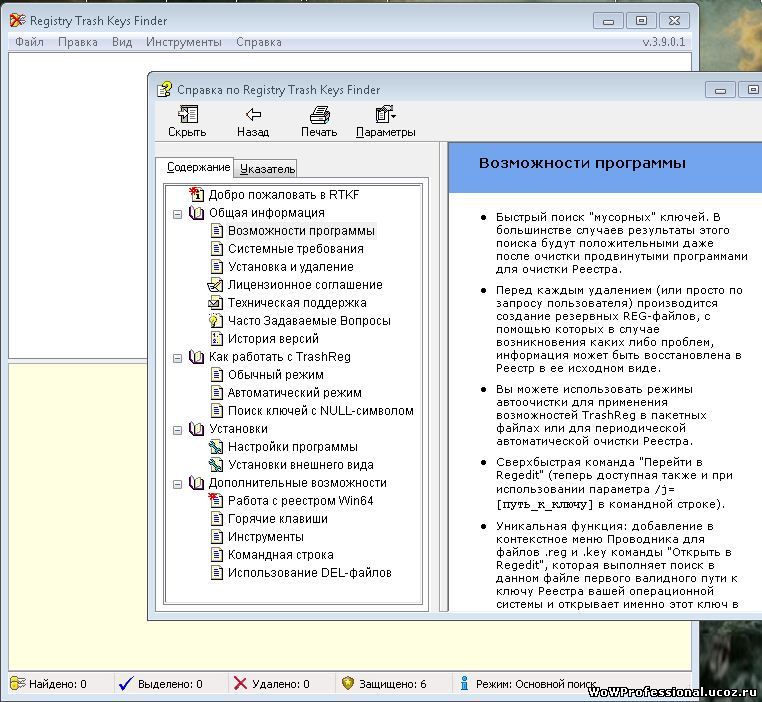
Task: Open the Автоматический режим topic
Action: (294, 393)
